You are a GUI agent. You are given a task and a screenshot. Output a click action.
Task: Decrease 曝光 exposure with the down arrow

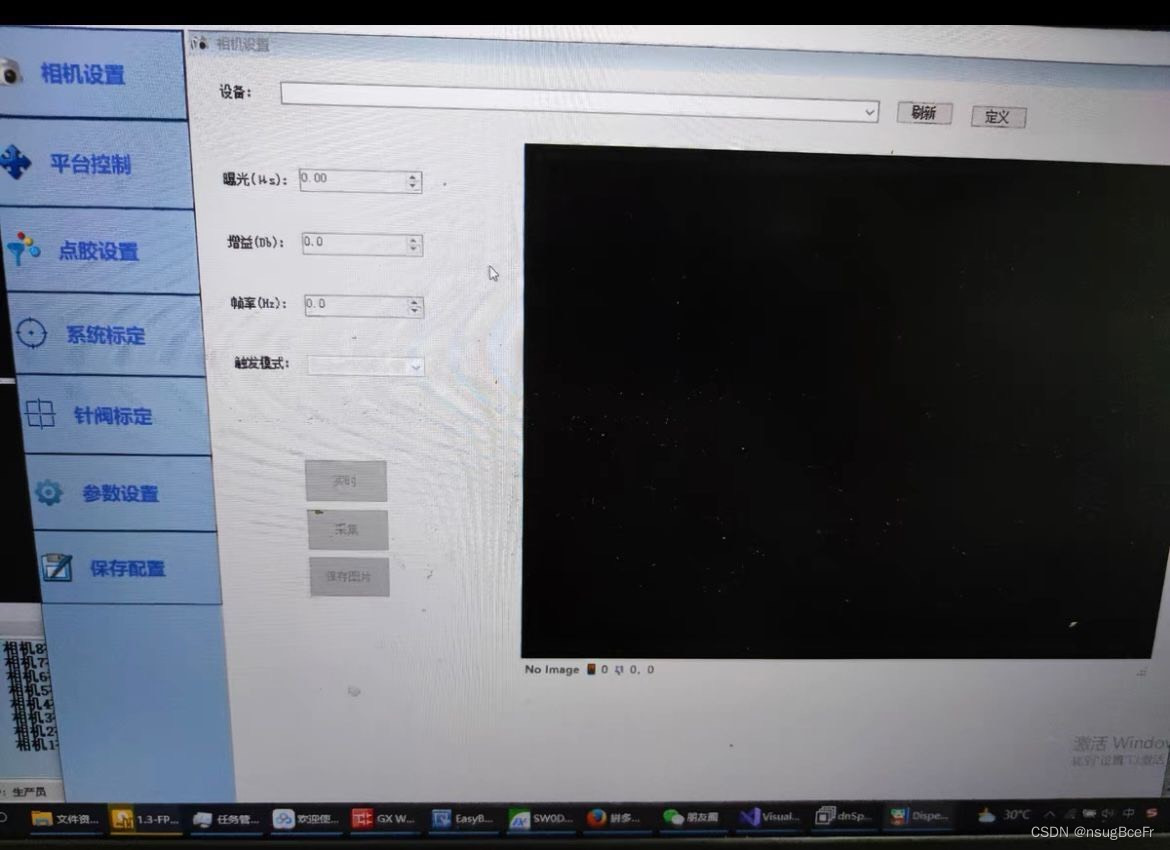click(x=413, y=187)
